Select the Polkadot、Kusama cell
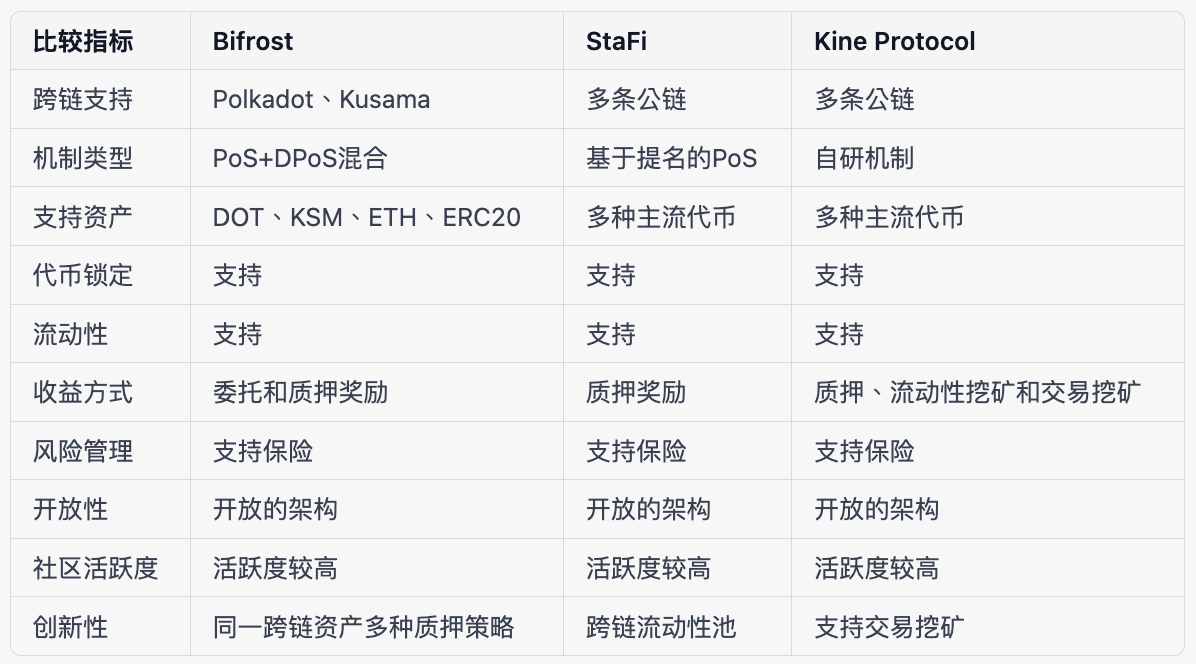This screenshot has height=664, width=1196. point(321,100)
